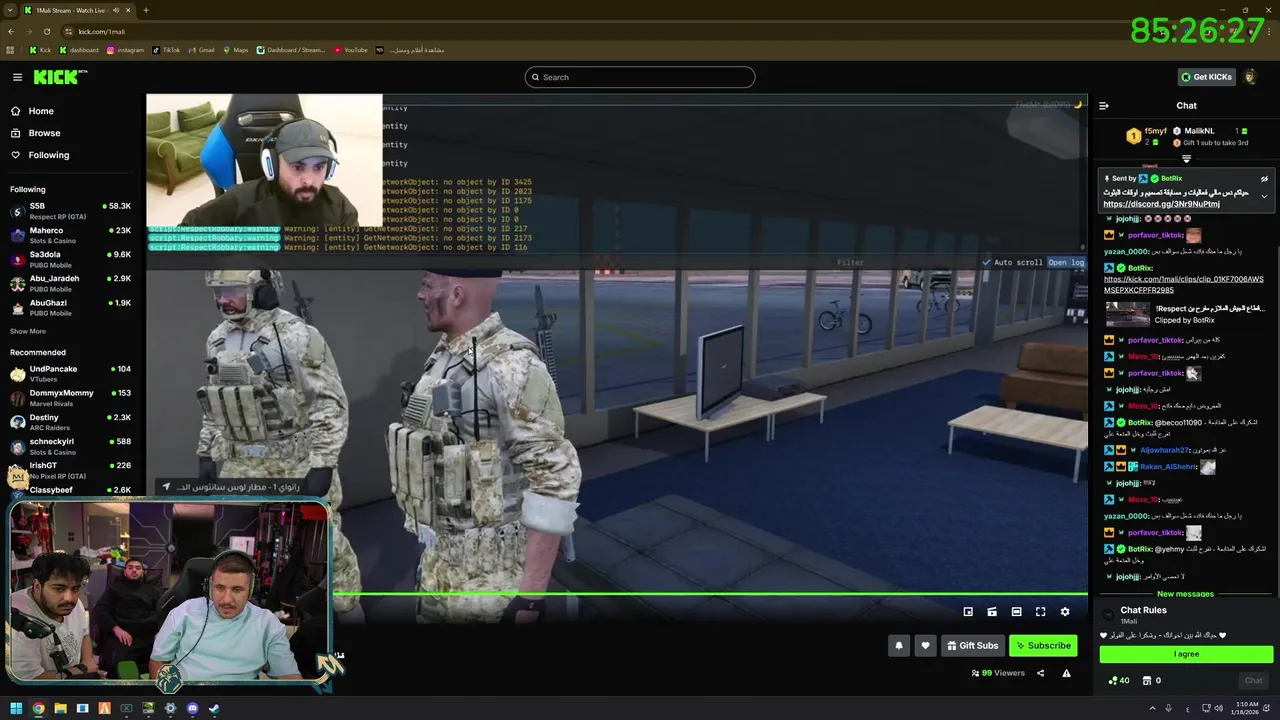Mute the 1Mali Stream browser tab
1280x720 pixels.
point(116,10)
